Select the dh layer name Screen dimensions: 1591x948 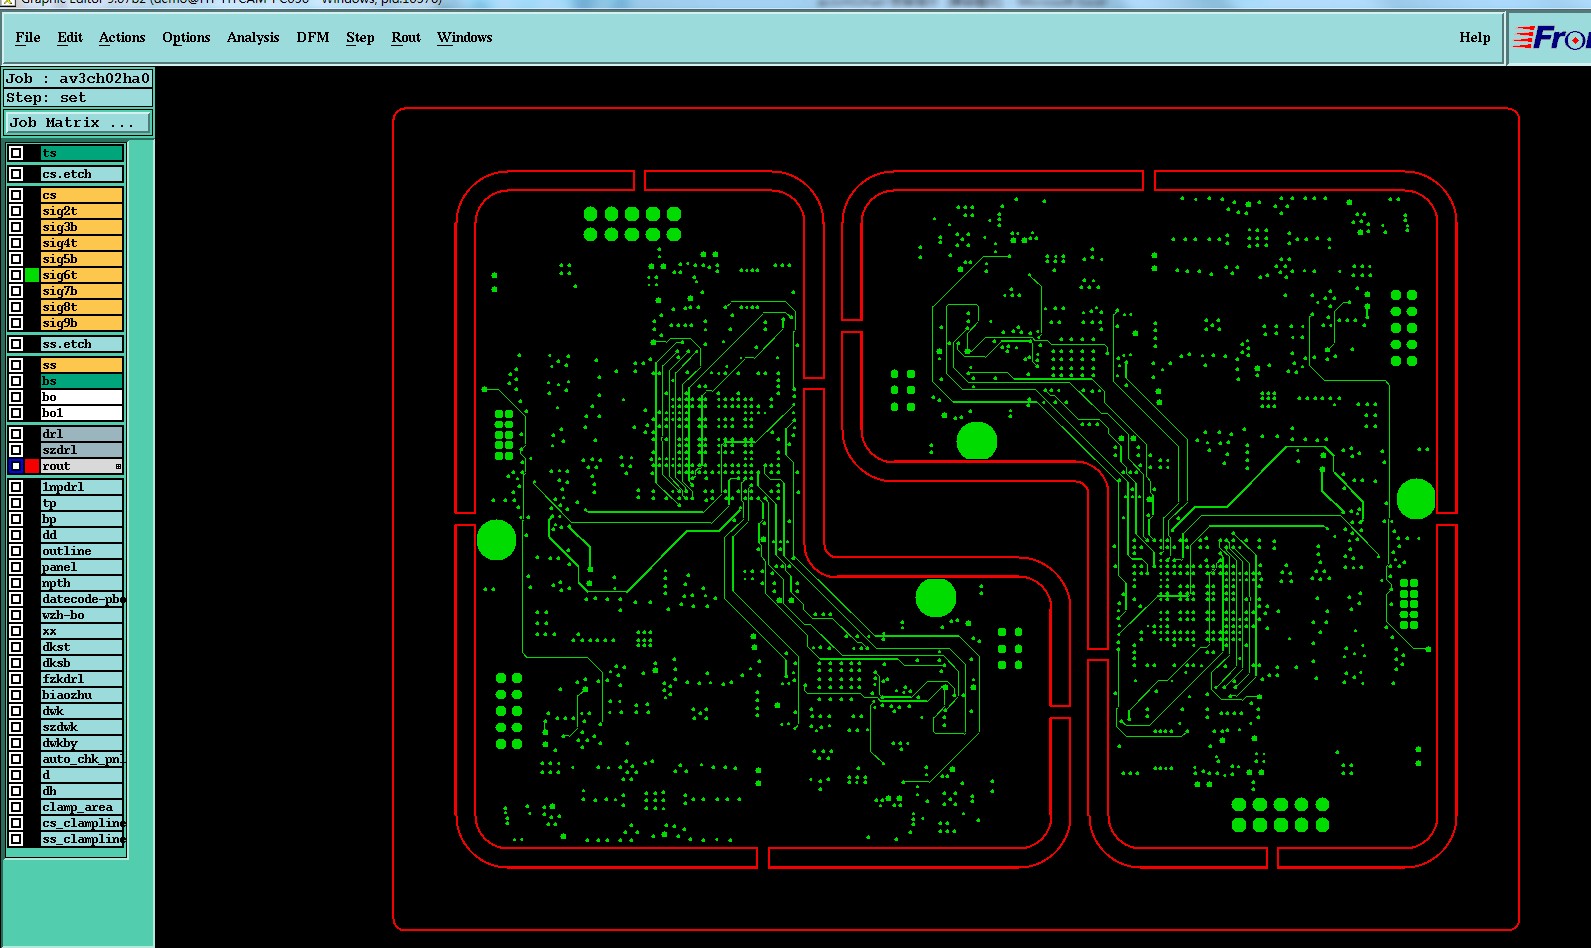(x=82, y=791)
